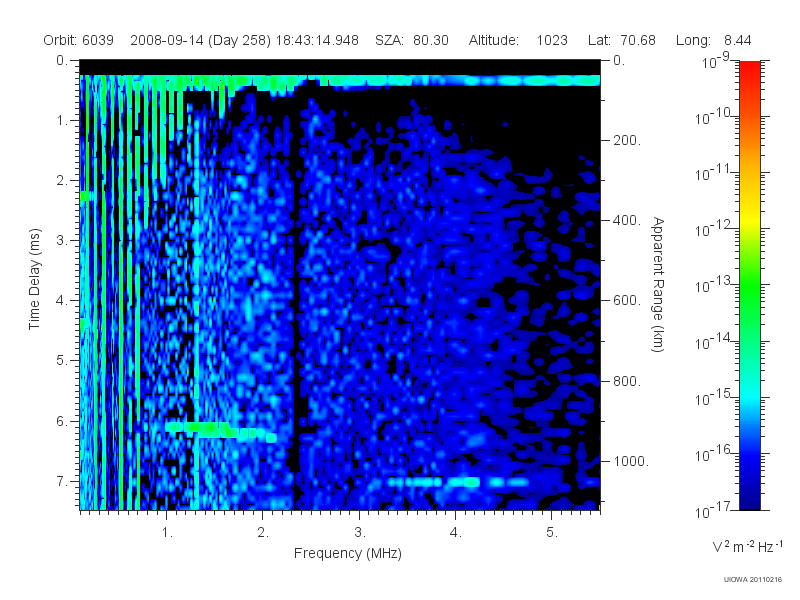
Task: Click the 'Apparent Range (km)' axis label
Action: (x=658, y=284)
